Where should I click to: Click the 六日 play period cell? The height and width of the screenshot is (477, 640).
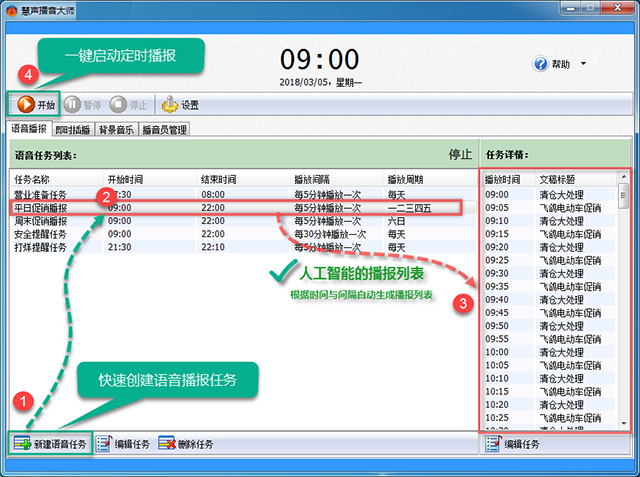[x=396, y=221]
